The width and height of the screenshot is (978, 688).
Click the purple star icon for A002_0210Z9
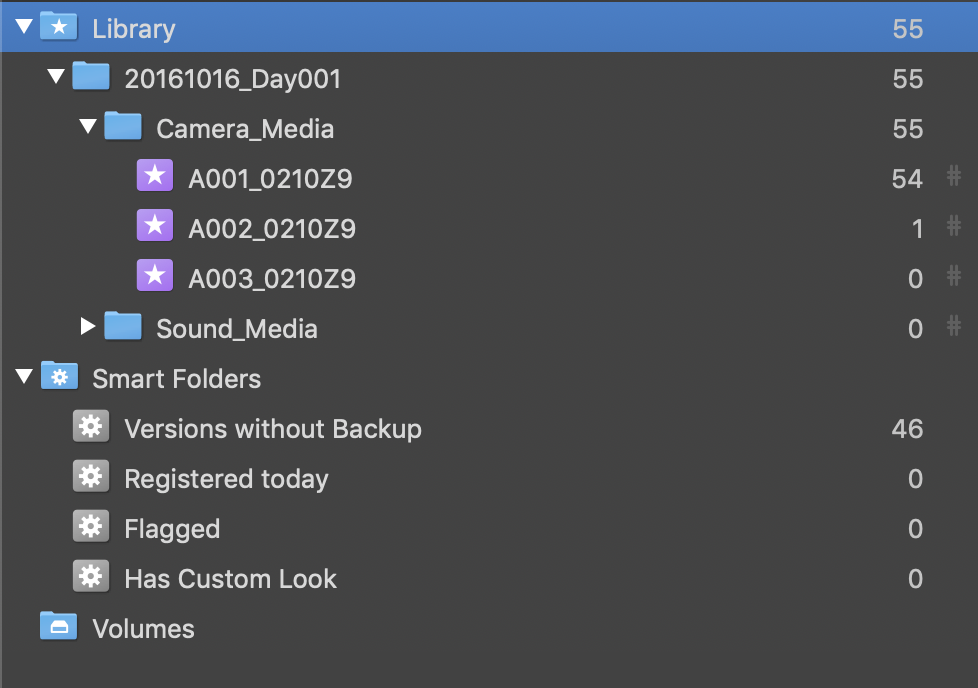point(155,227)
